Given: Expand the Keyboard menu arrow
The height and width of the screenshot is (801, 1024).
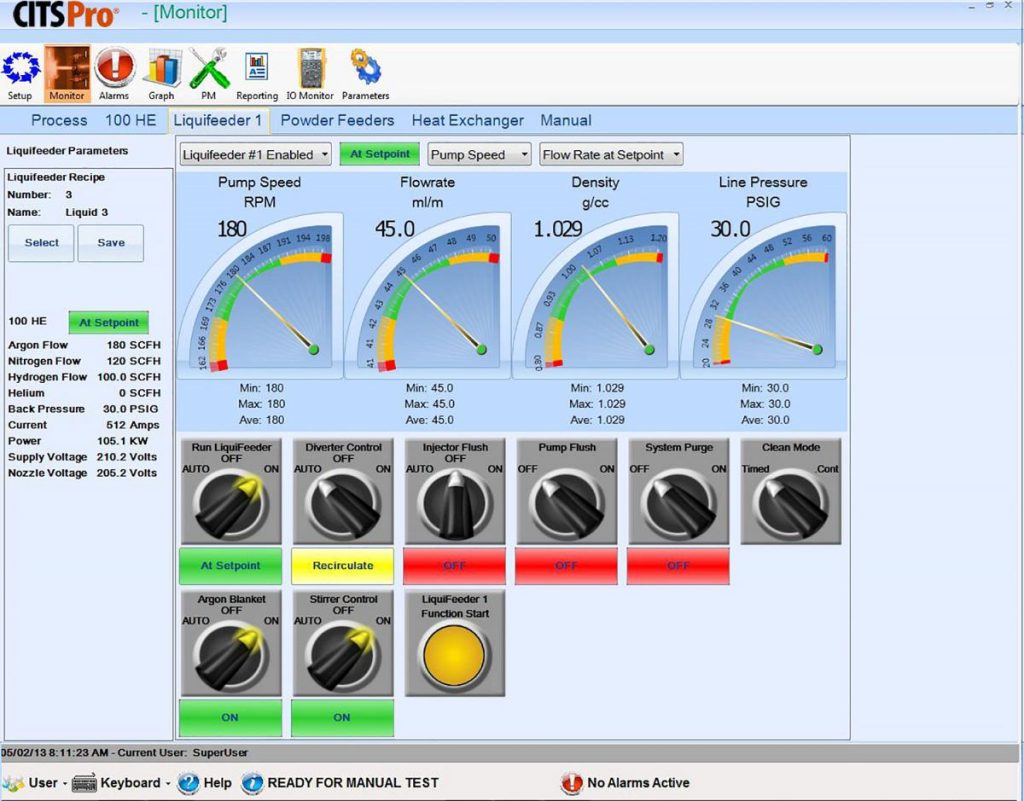Looking at the screenshot, I should 168,783.
